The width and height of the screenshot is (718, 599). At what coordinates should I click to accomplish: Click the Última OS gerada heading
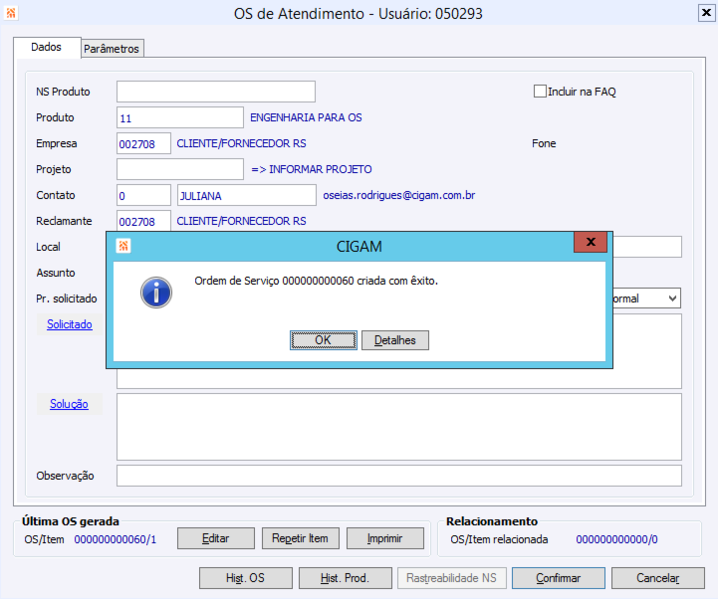click(x=71, y=521)
